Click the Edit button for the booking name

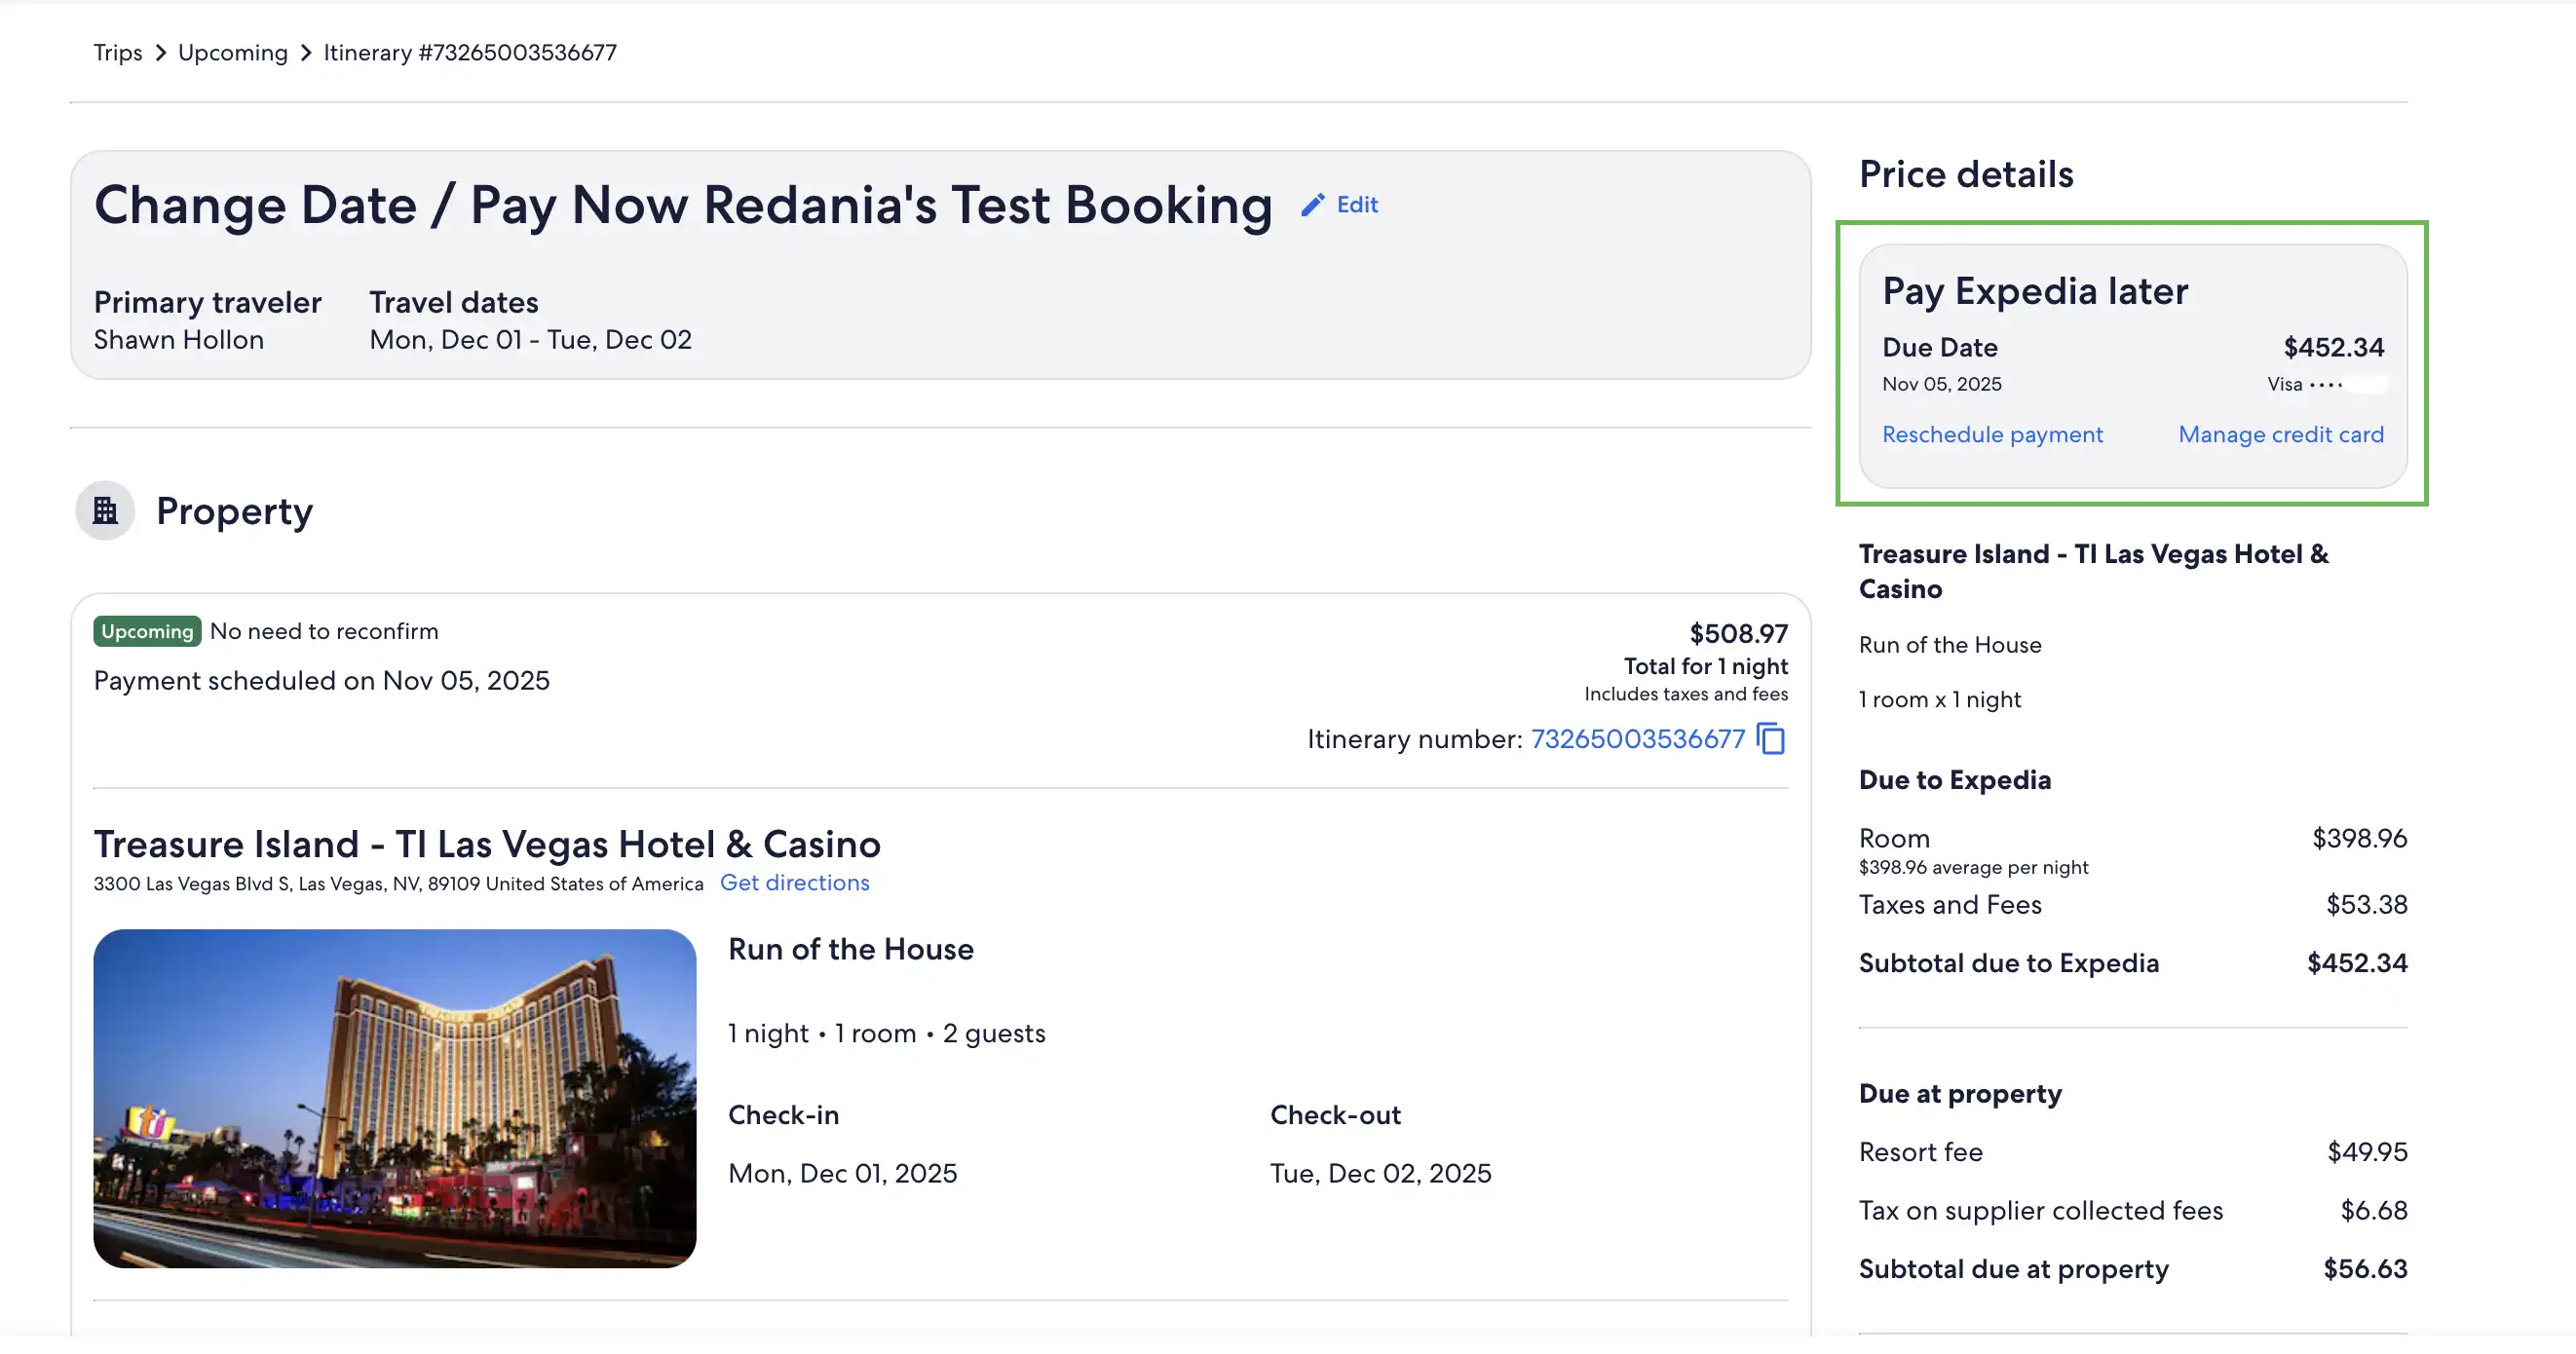click(1356, 204)
